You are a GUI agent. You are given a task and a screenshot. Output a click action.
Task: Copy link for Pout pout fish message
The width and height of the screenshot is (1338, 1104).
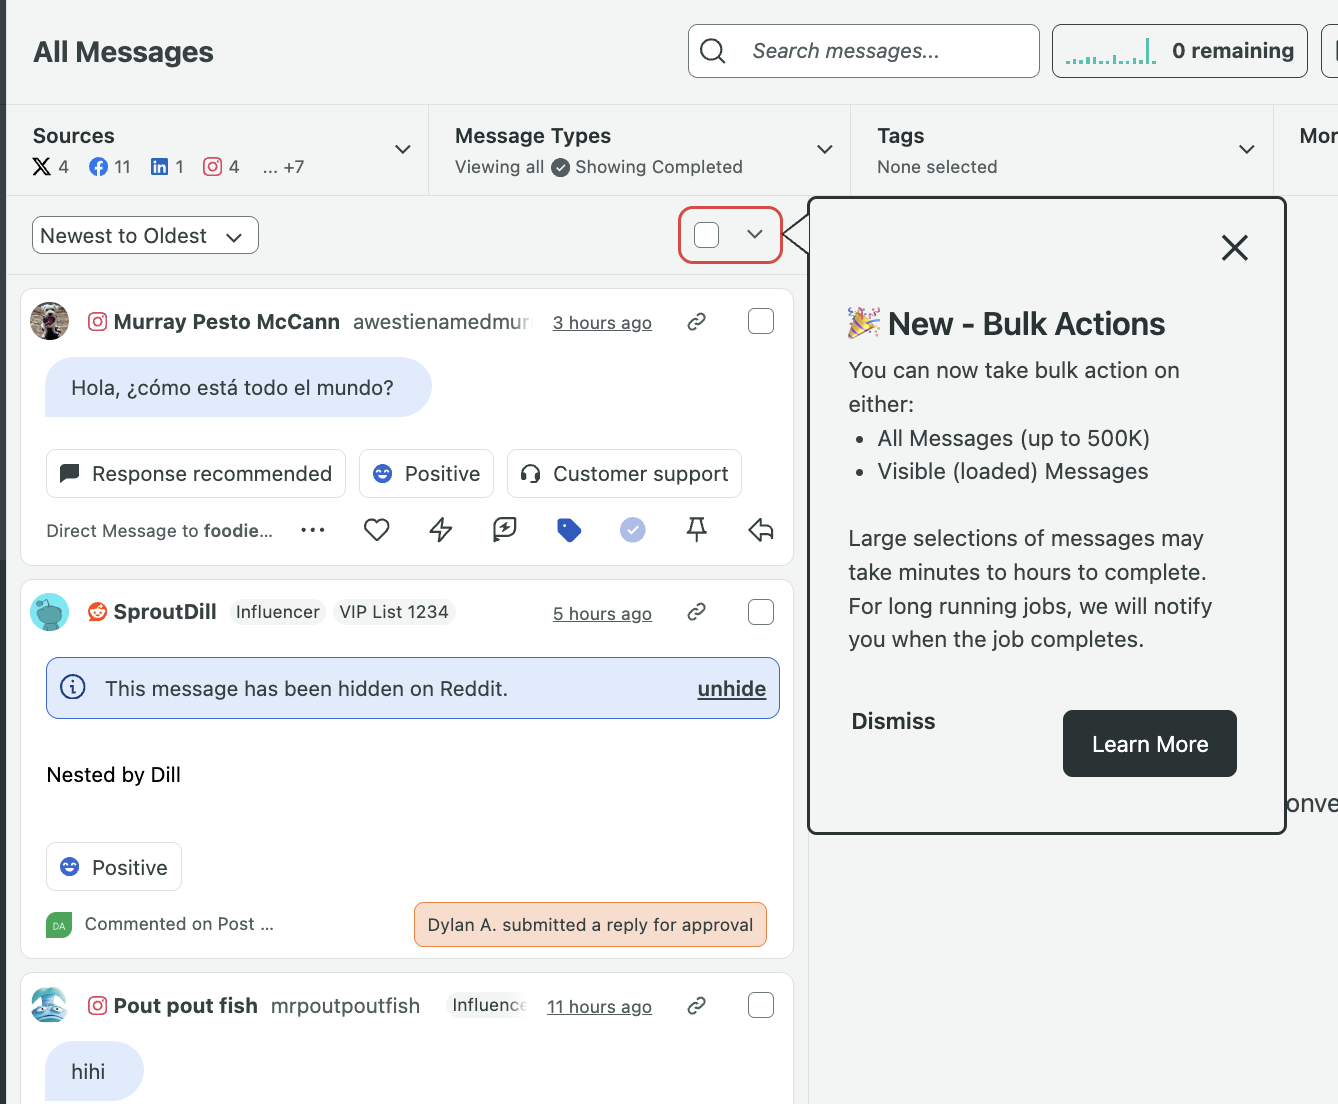(x=697, y=1005)
